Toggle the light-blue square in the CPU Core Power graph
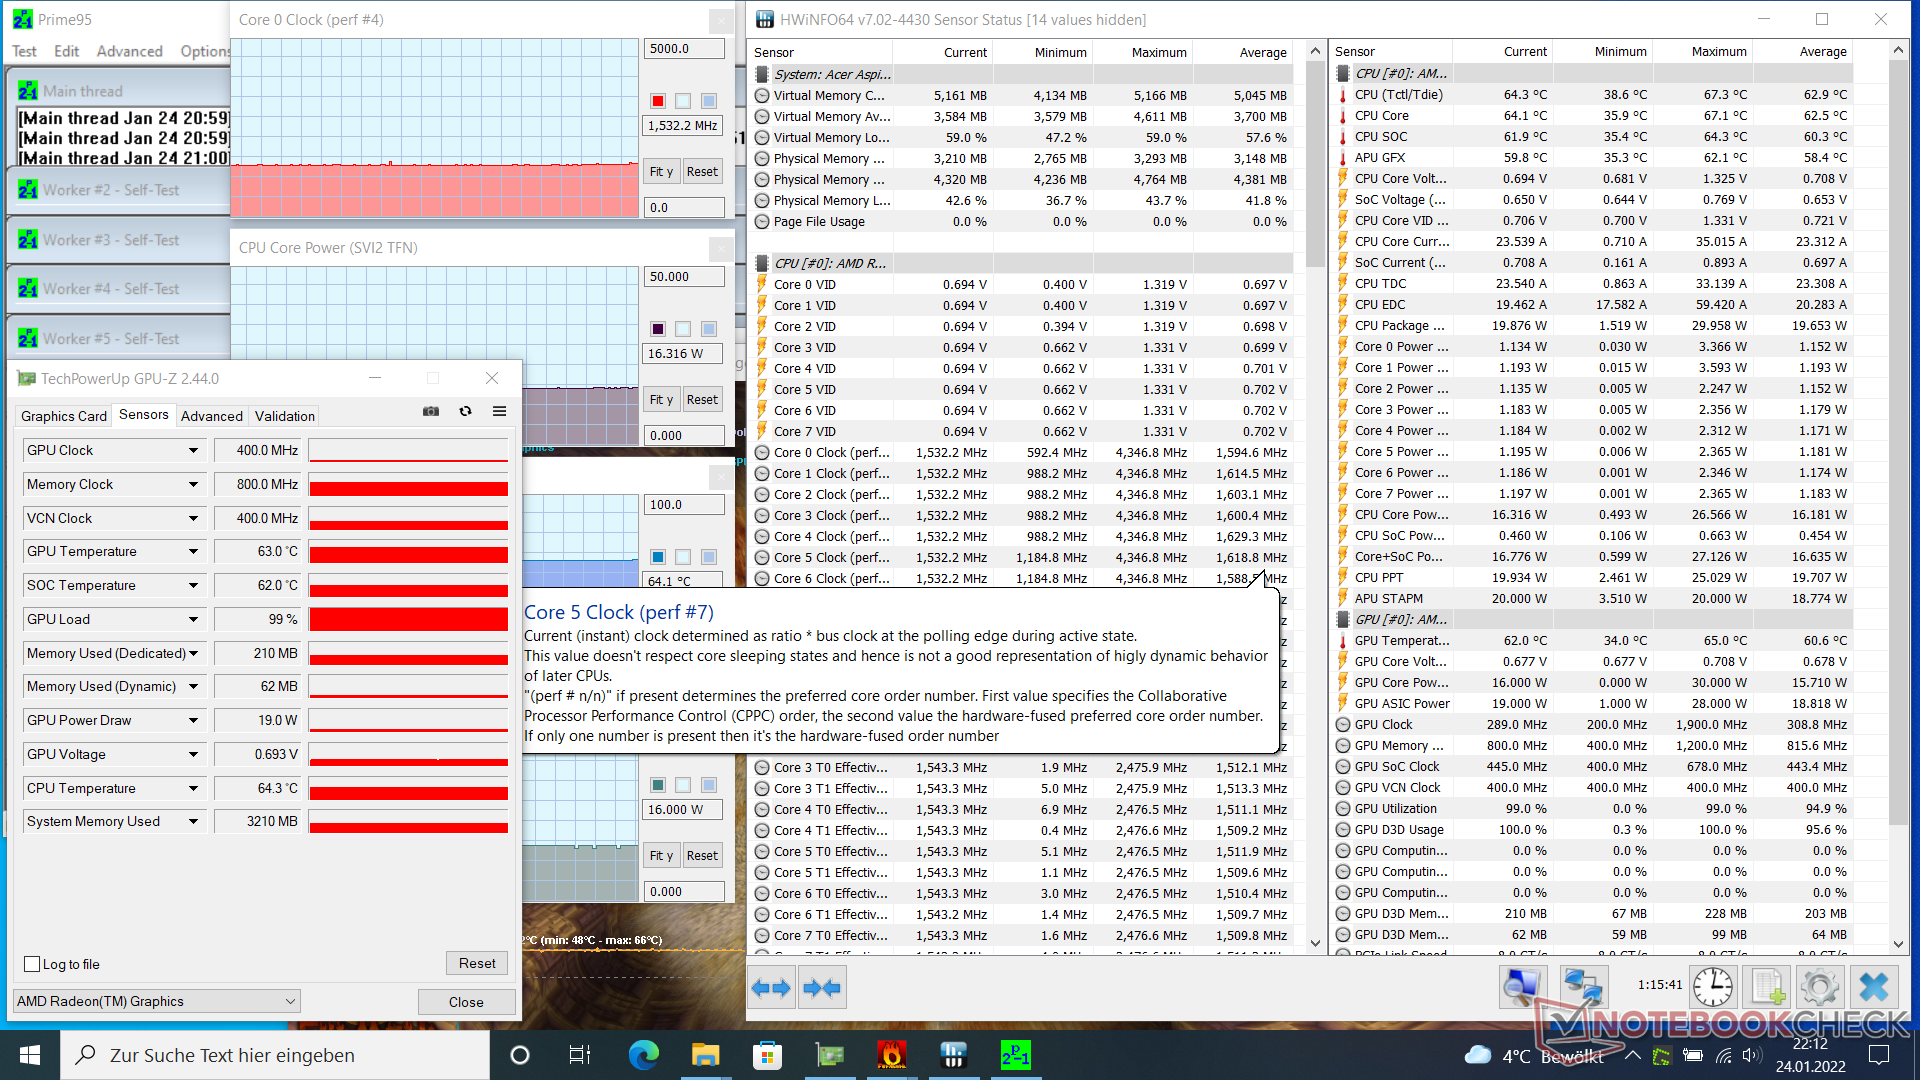The image size is (1920, 1080). [708, 329]
